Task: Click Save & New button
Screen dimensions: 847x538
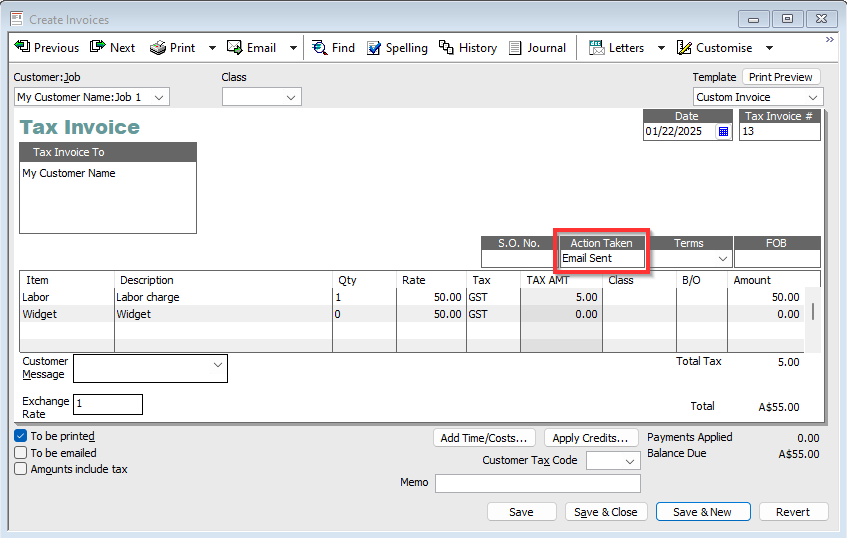Action: (703, 512)
